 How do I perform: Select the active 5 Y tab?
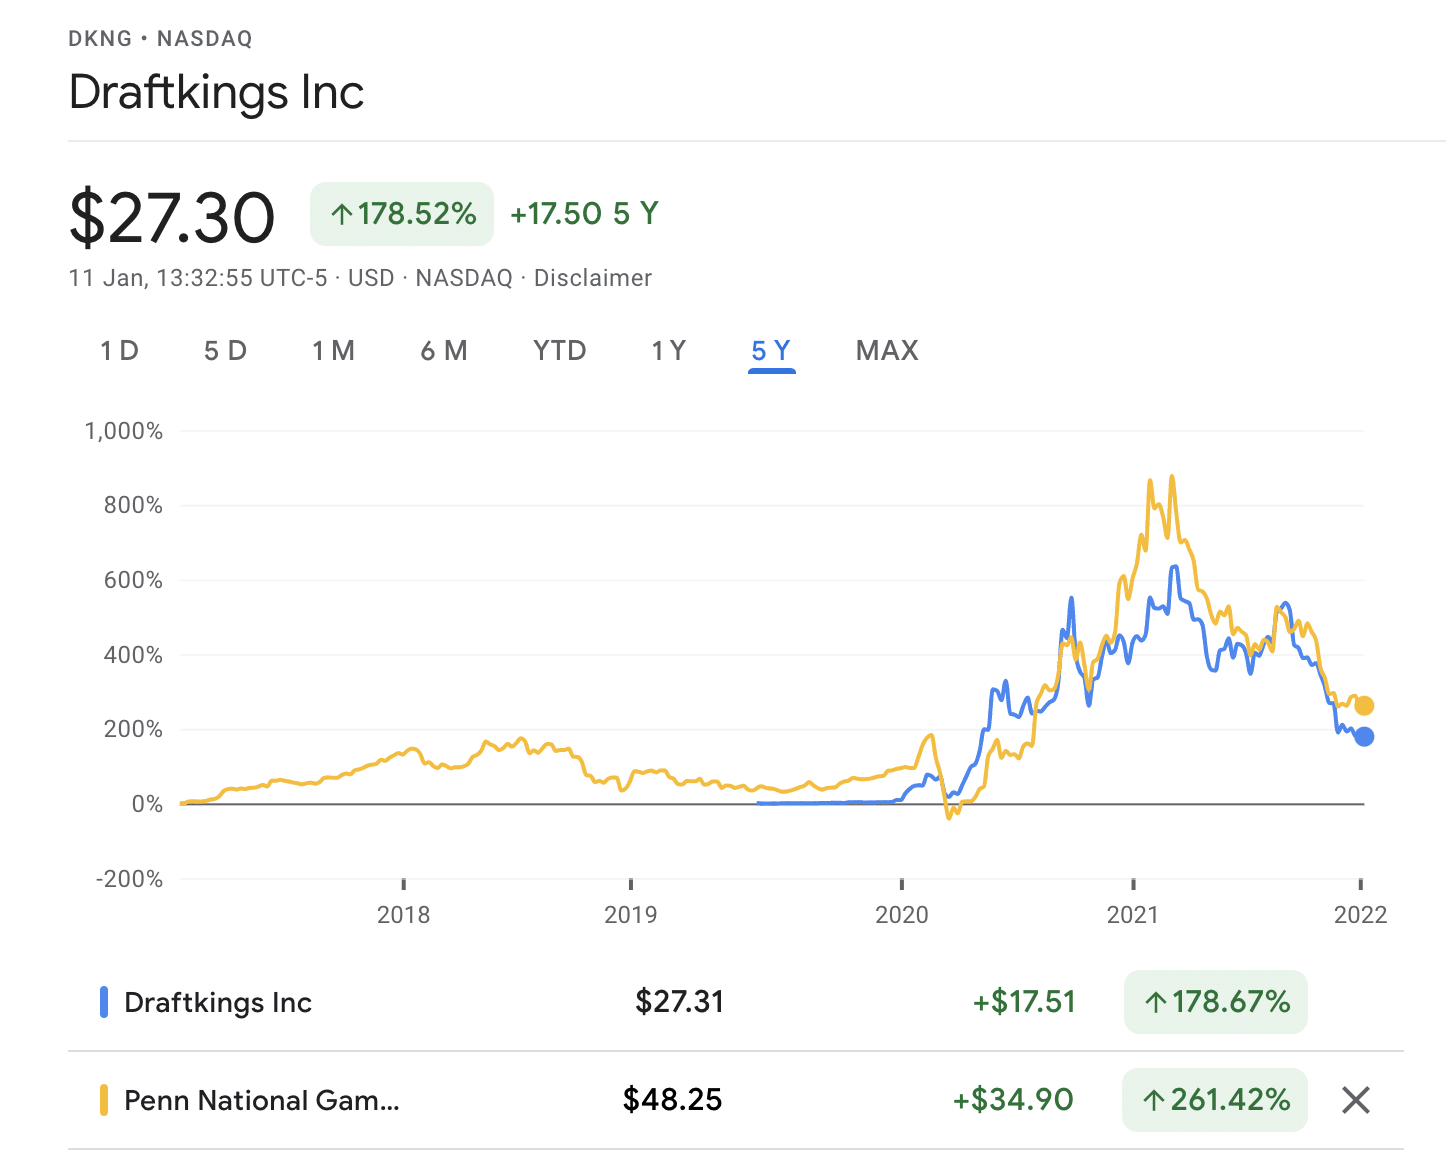coord(771,351)
